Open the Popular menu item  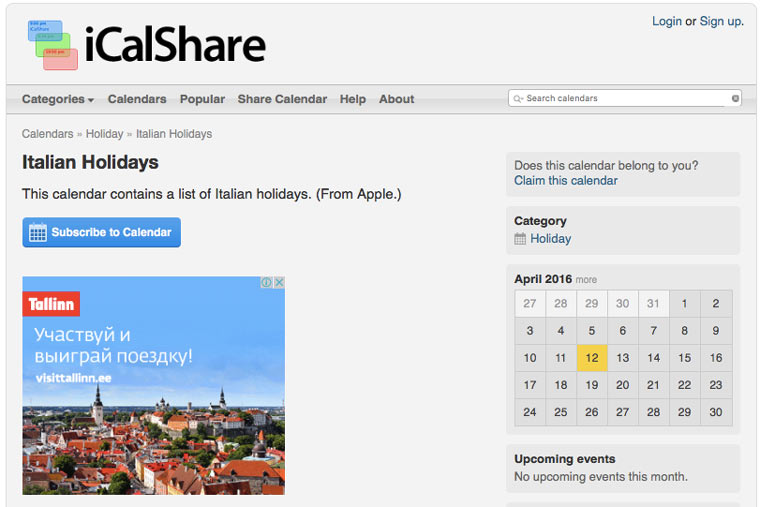tap(202, 99)
